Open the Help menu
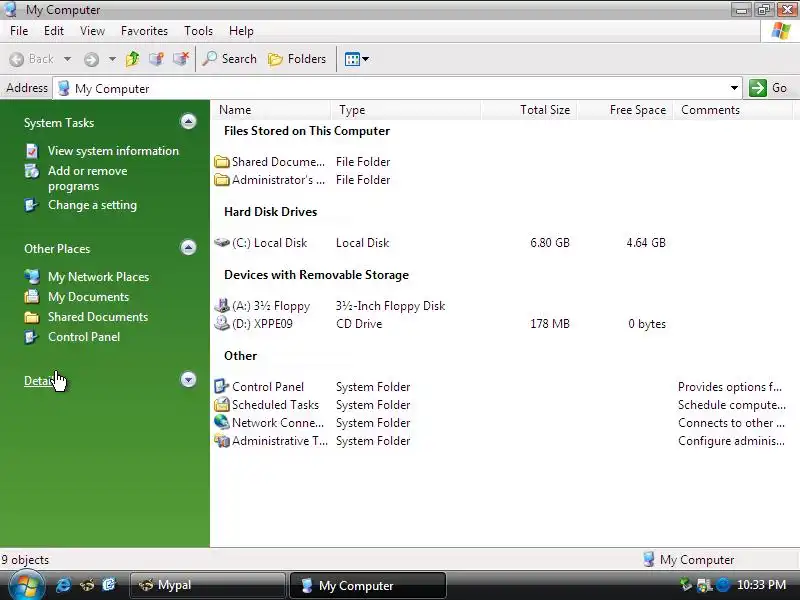Screen dimensions: 800x600 [x=241, y=31]
